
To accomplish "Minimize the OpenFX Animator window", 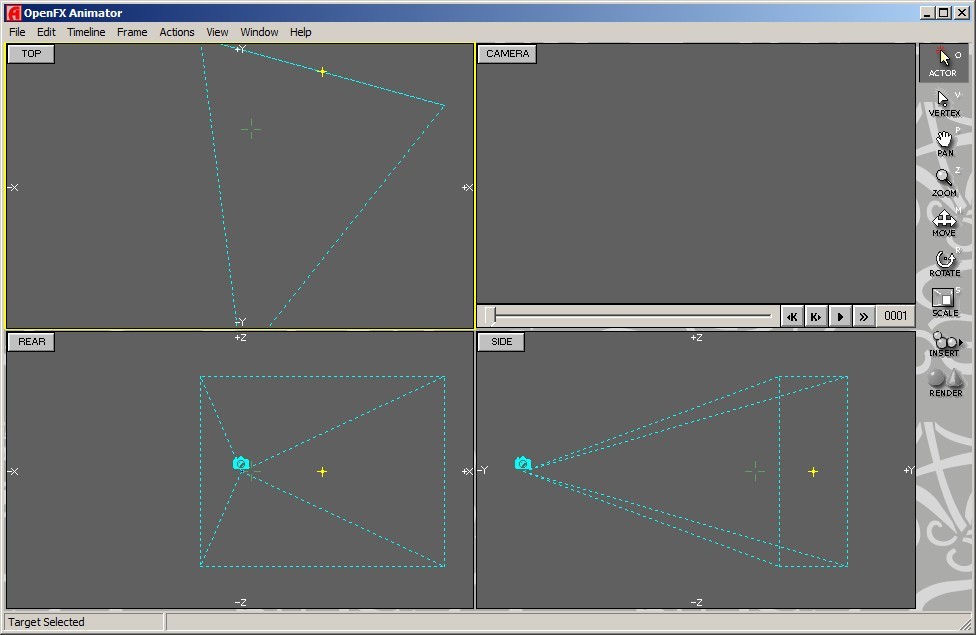I will 927,12.
